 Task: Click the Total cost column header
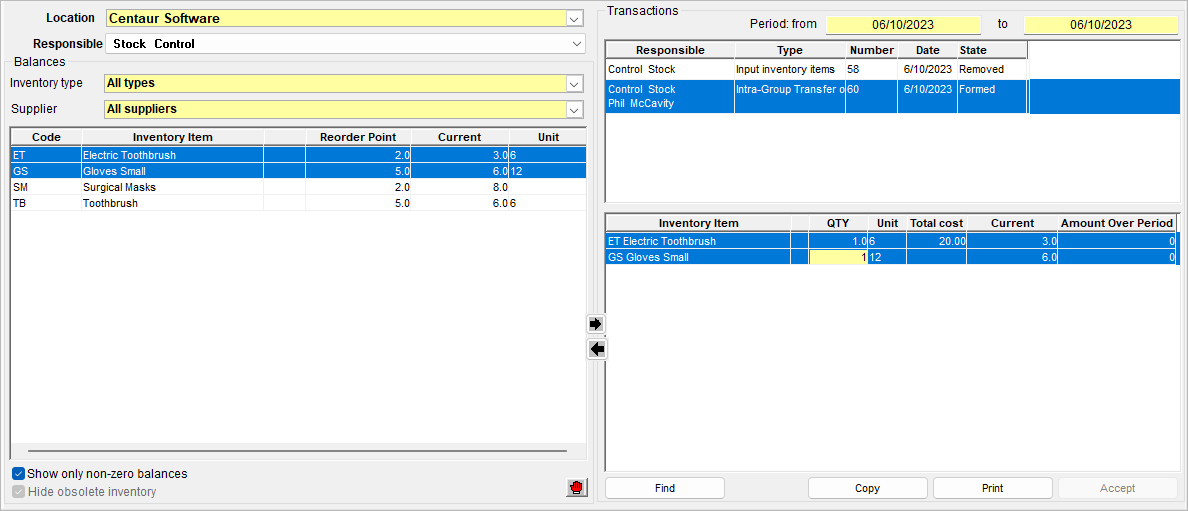tap(937, 224)
